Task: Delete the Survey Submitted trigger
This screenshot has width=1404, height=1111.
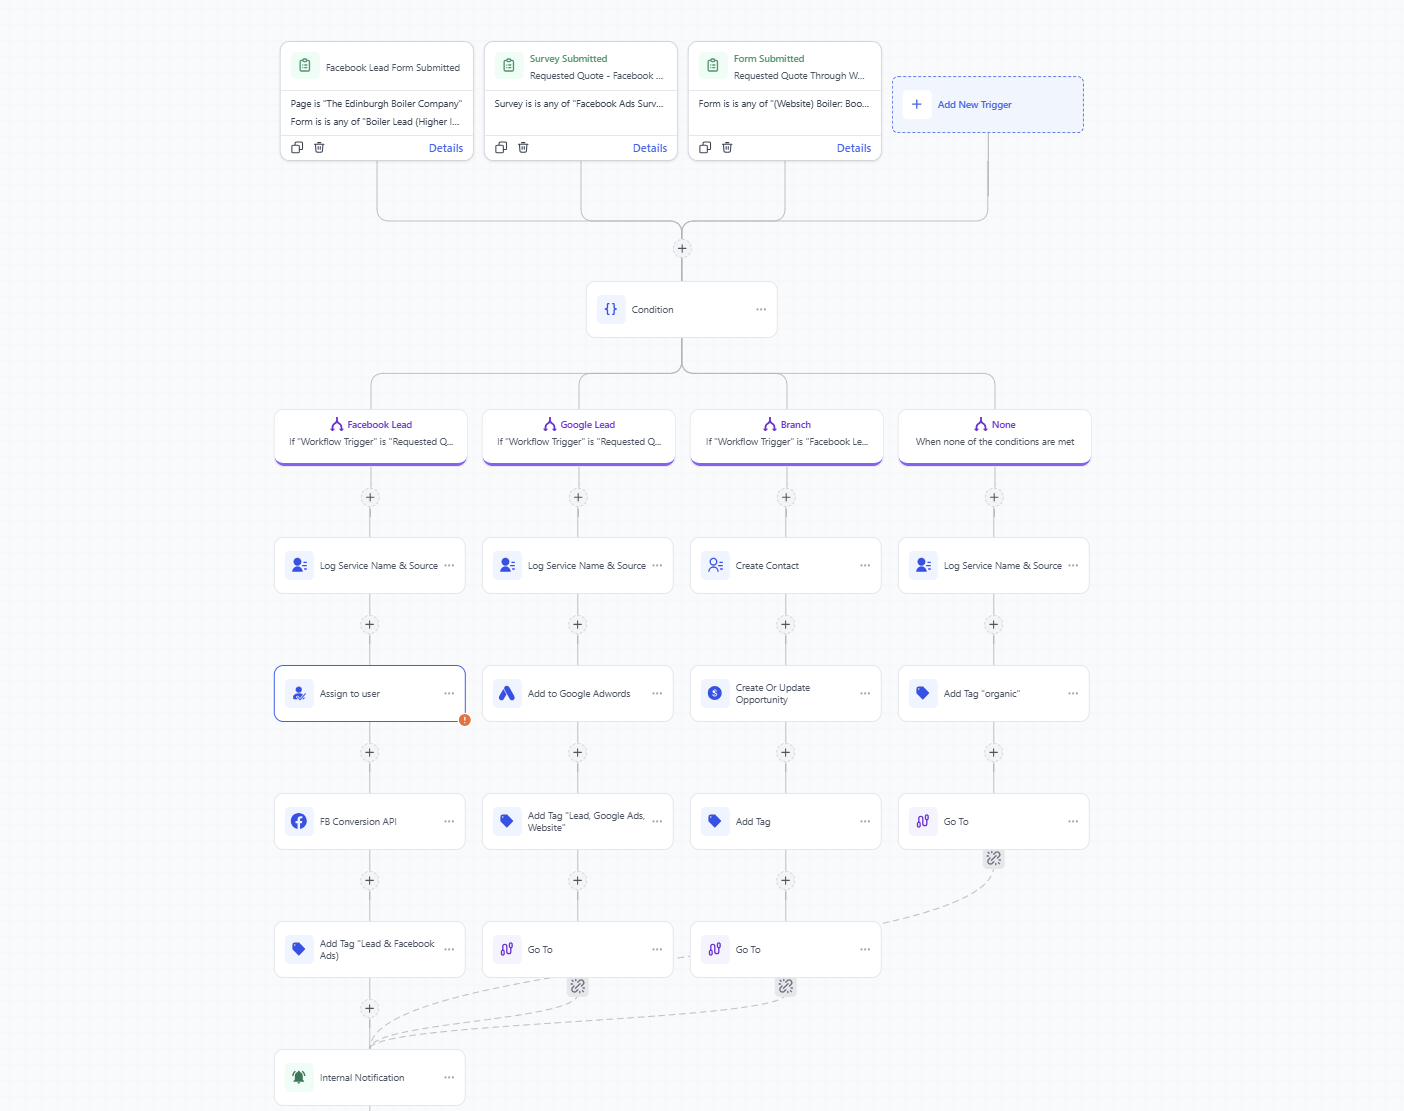Action: click(523, 147)
